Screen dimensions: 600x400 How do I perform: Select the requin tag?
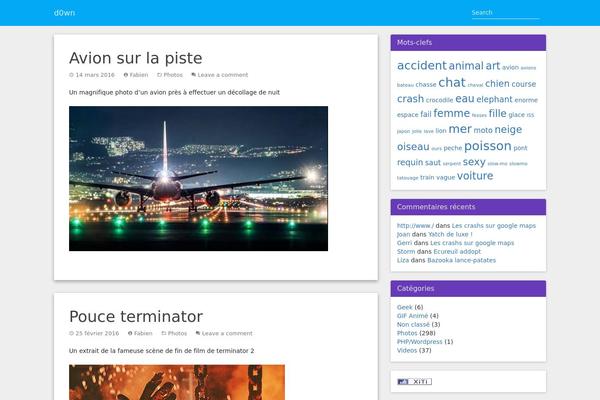pos(410,162)
